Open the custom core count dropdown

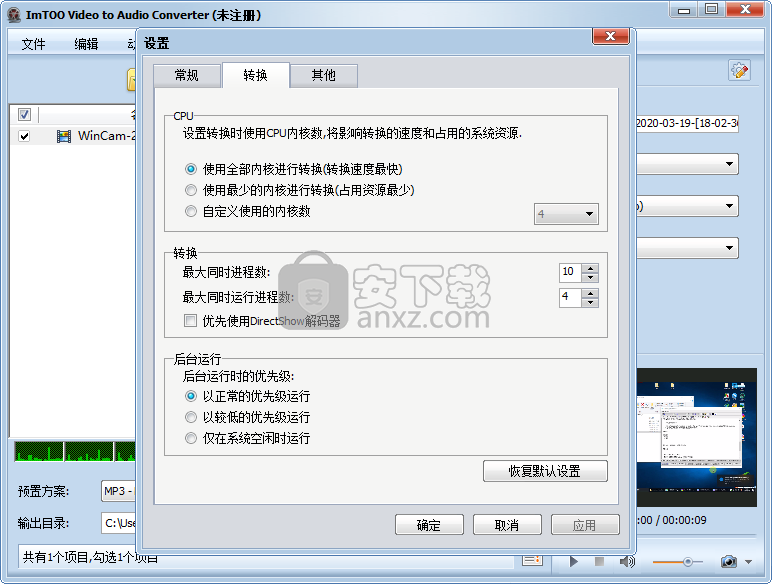click(566, 214)
